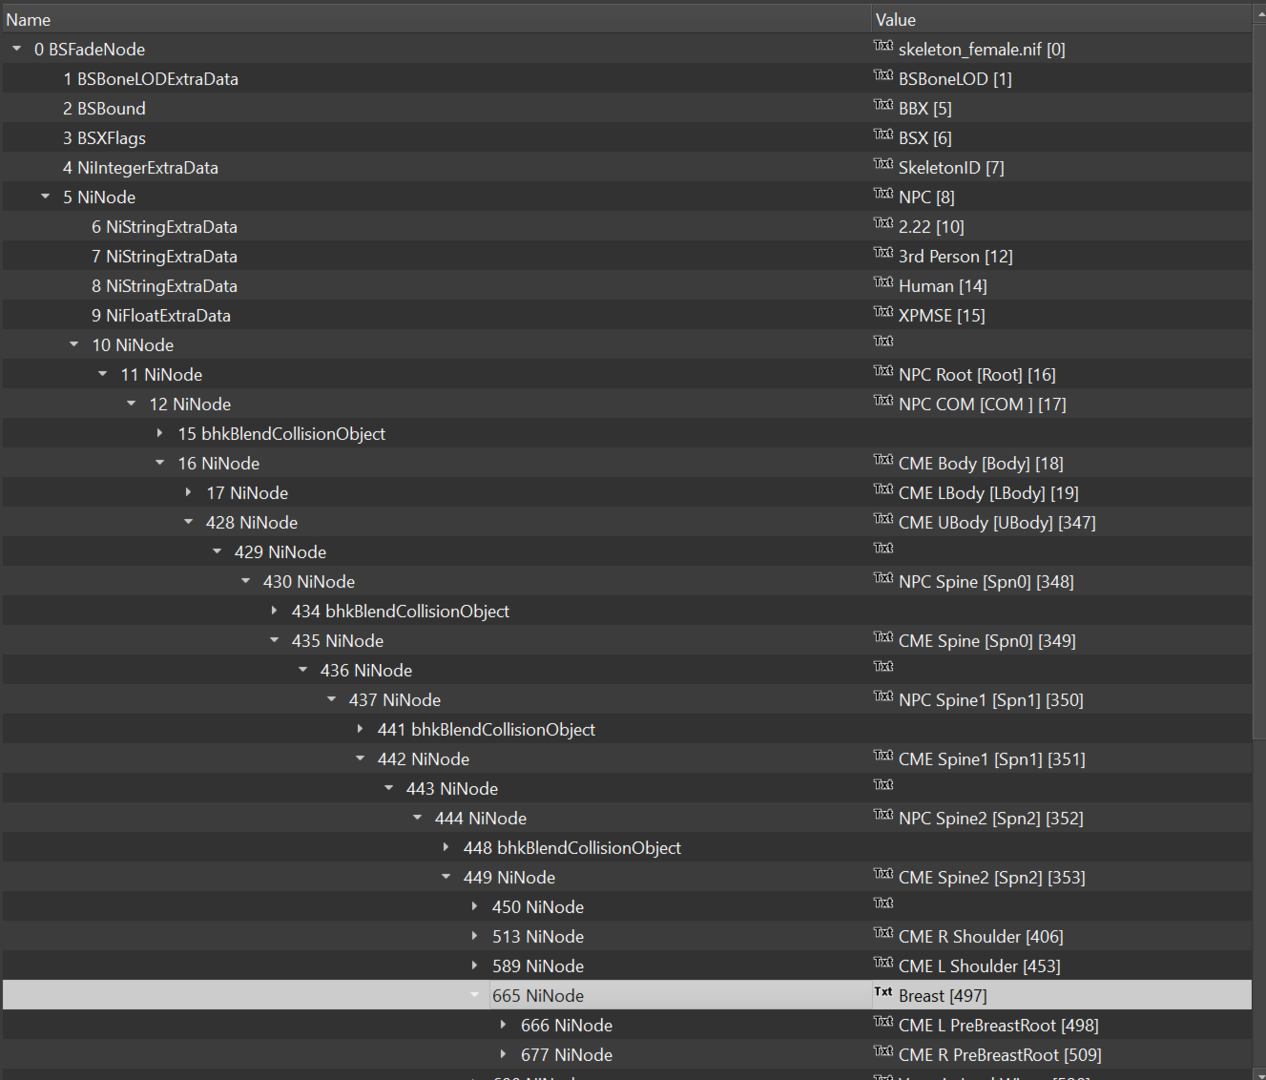The height and width of the screenshot is (1080, 1266).
Task: Click Txt icon beside skeleton_female.nif [0]
Action: click(x=883, y=46)
